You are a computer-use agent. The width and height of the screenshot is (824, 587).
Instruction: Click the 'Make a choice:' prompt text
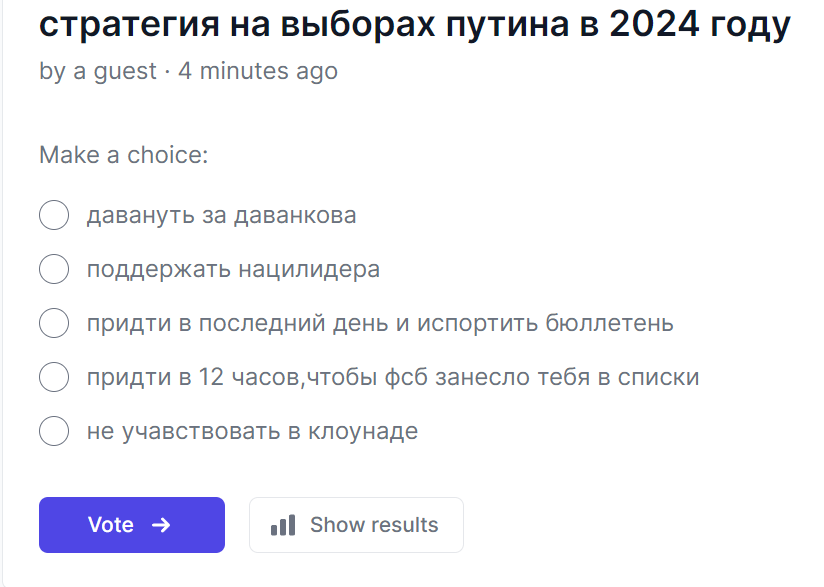tap(123, 155)
